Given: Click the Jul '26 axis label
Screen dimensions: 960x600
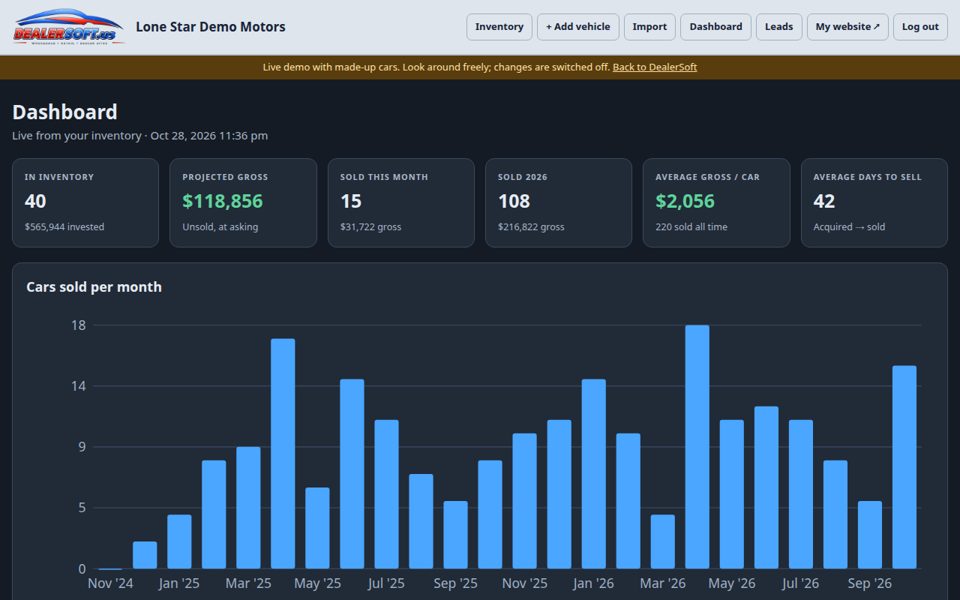Looking at the screenshot, I should pyautogui.click(x=801, y=583).
